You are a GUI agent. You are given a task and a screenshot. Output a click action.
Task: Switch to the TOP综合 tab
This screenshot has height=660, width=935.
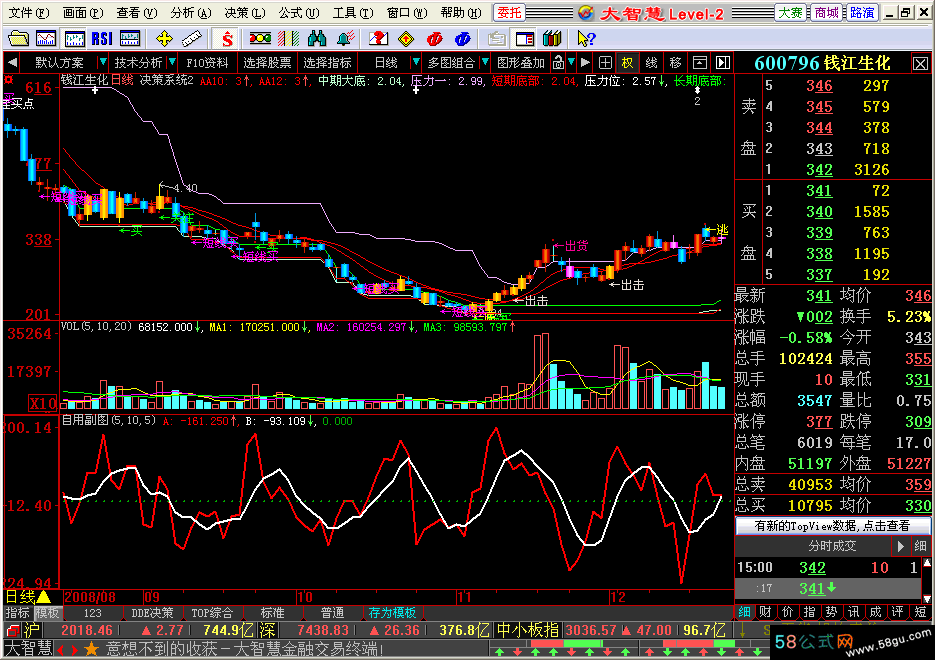(x=212, y=613)
